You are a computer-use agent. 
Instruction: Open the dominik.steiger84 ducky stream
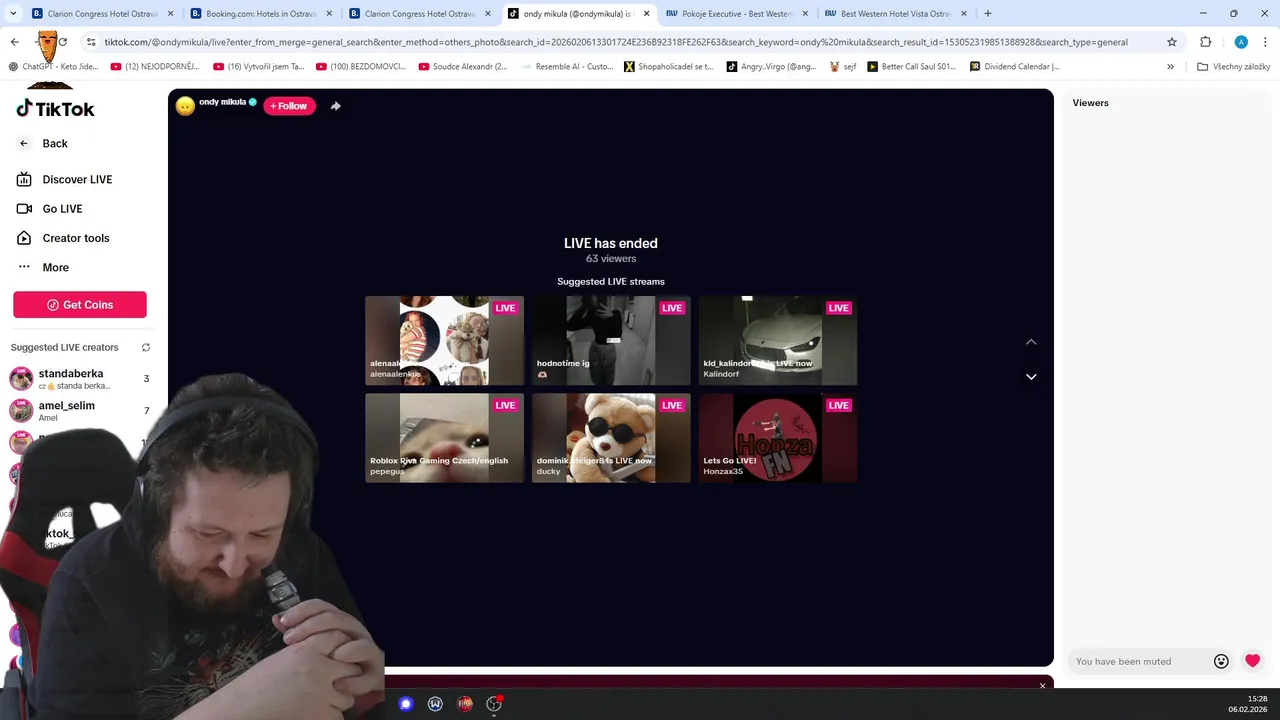[x=611, y=438]
